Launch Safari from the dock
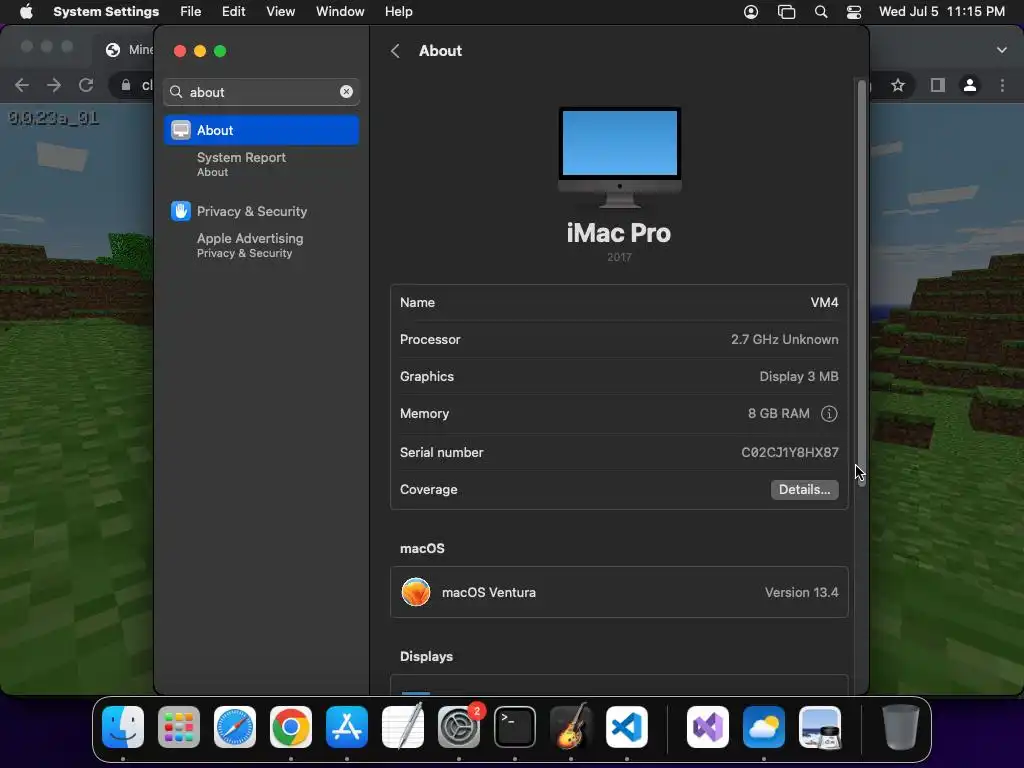This screenshot has width=1024, height=768. tap(235, 727)
